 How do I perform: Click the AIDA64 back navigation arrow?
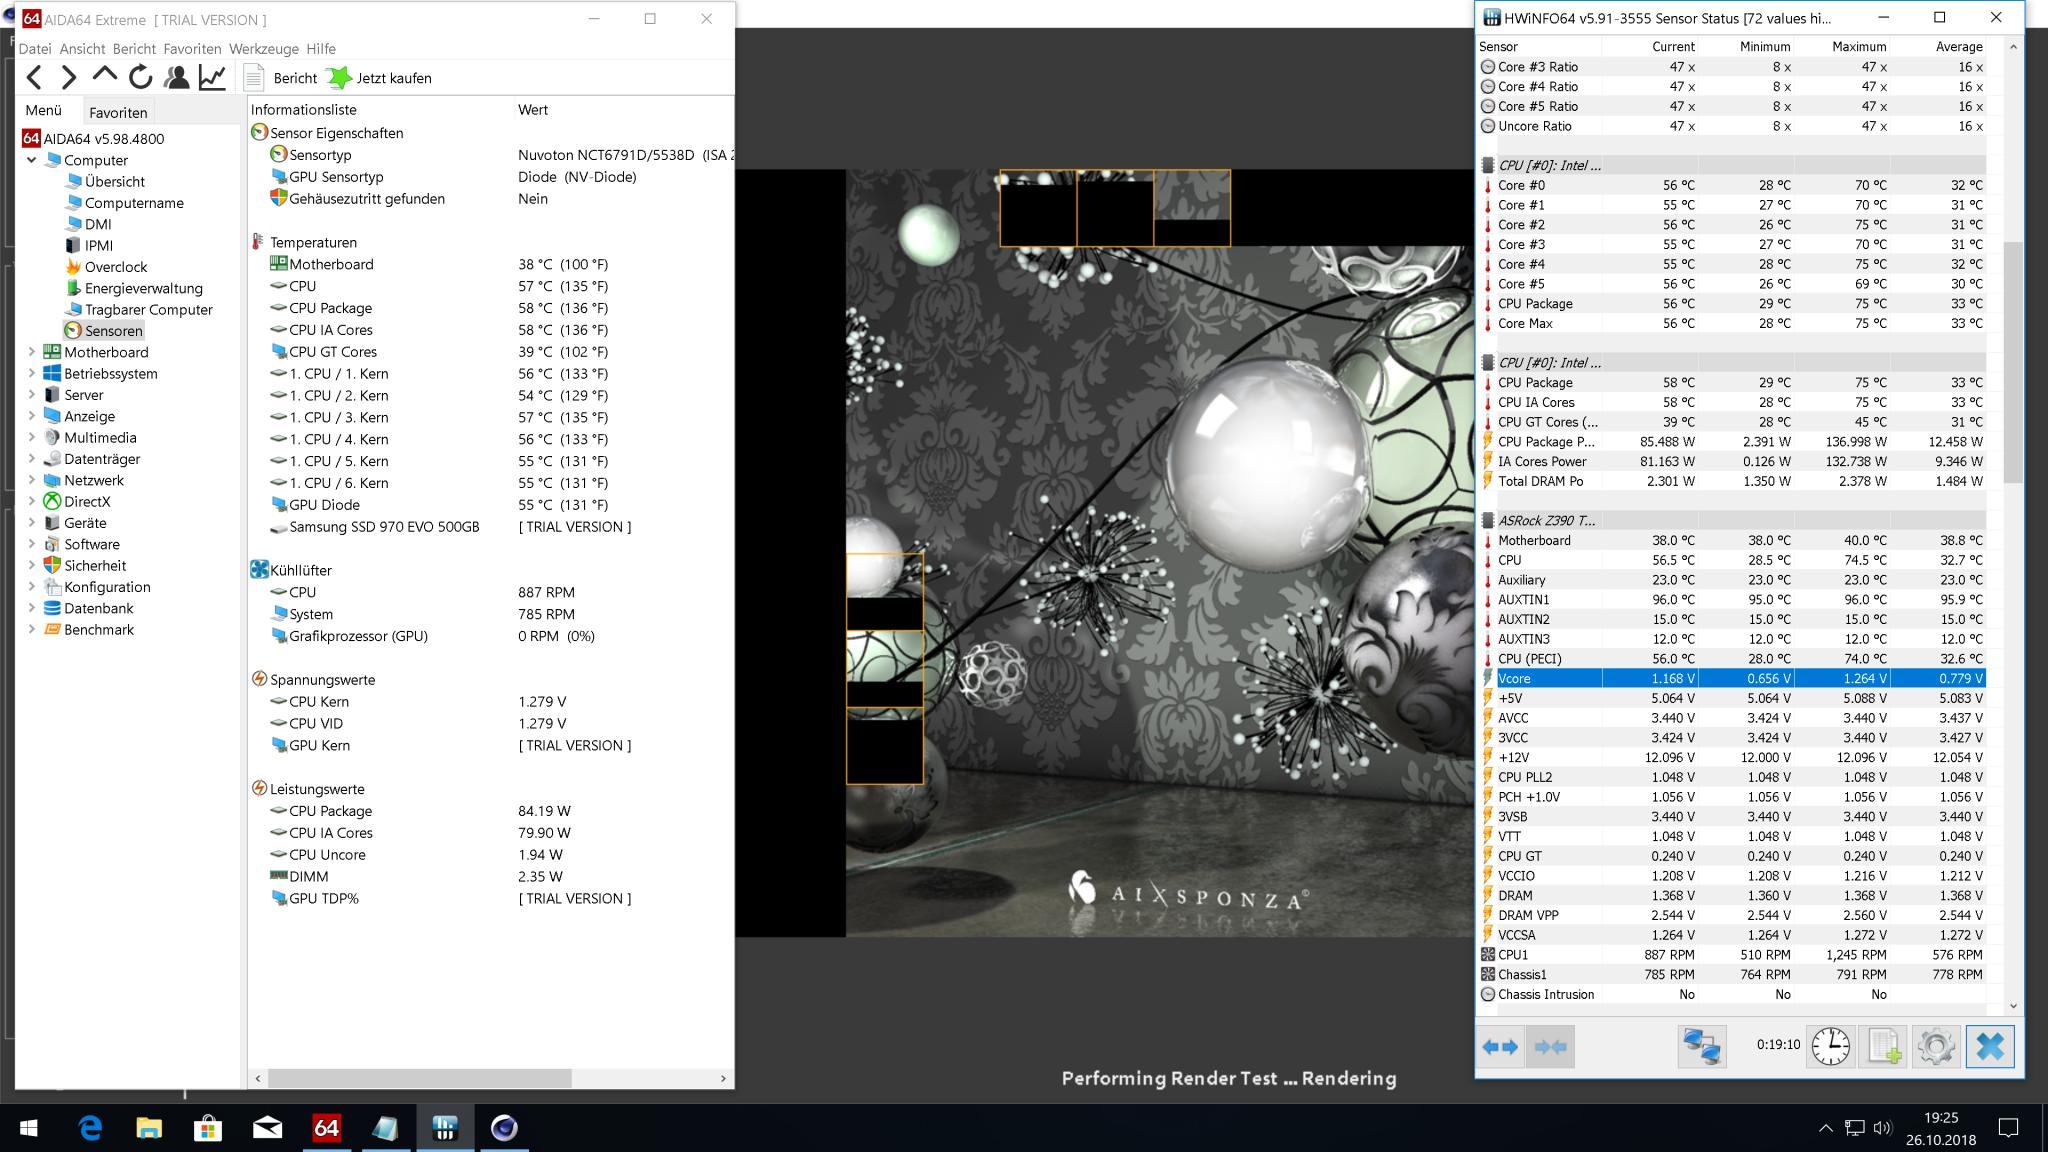tap(34, 77)
